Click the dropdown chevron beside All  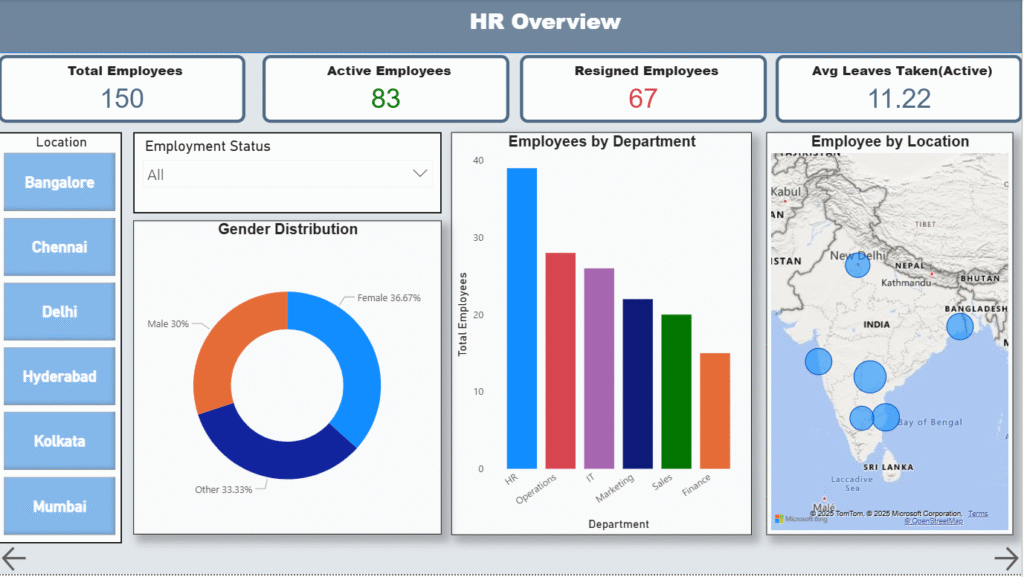pyautogui.click(x=420, y=174)
